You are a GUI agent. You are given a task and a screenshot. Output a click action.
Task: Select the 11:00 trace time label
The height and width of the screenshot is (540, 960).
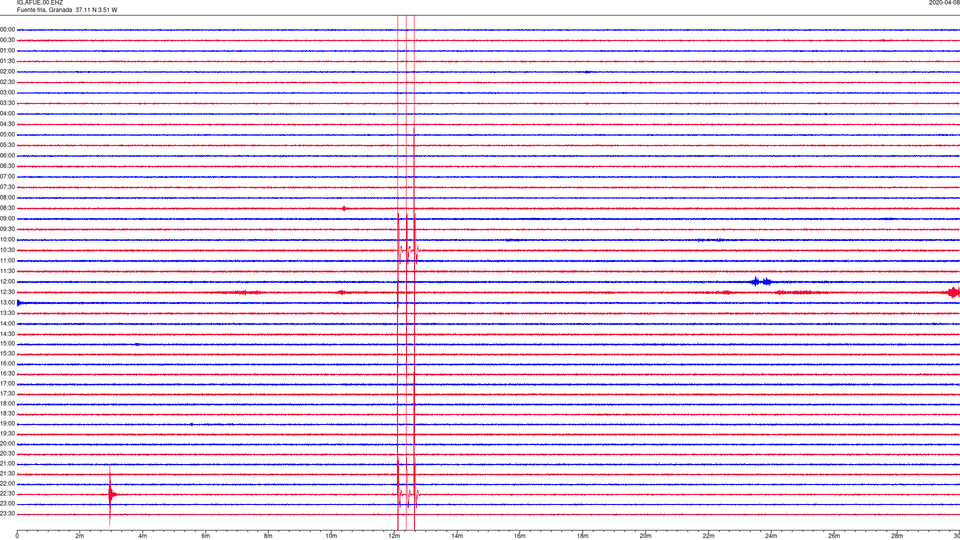7,261
